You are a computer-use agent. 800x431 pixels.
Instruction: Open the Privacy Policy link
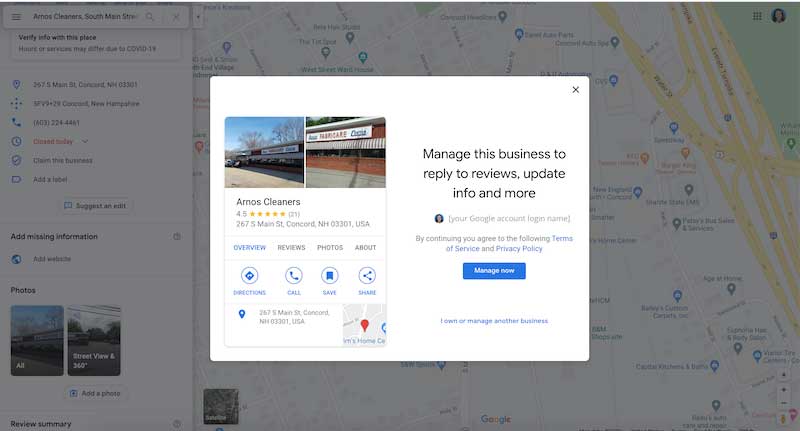tap(519, 248)
